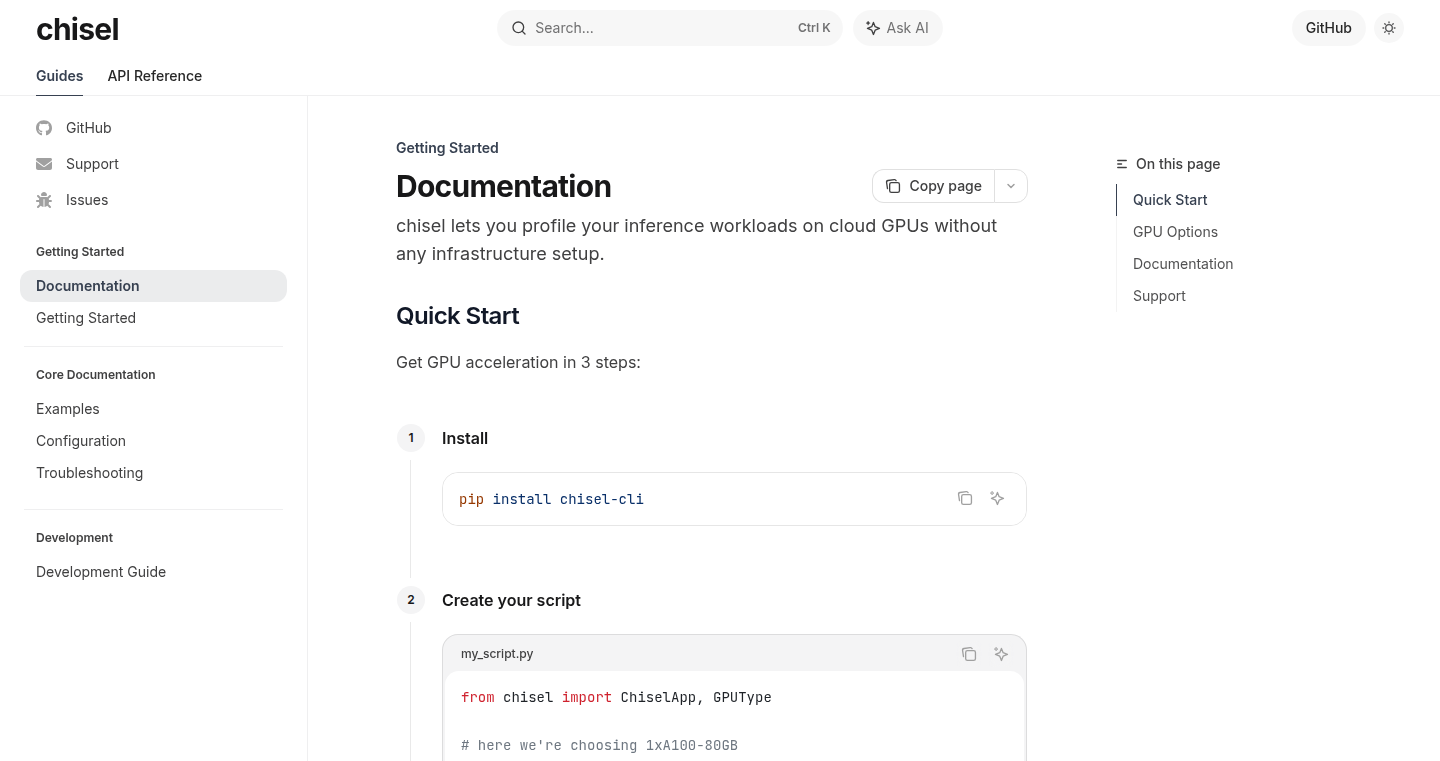Click the my_script.py file name label
Screen dimensions: 1440x761
[x=497, y=654]
